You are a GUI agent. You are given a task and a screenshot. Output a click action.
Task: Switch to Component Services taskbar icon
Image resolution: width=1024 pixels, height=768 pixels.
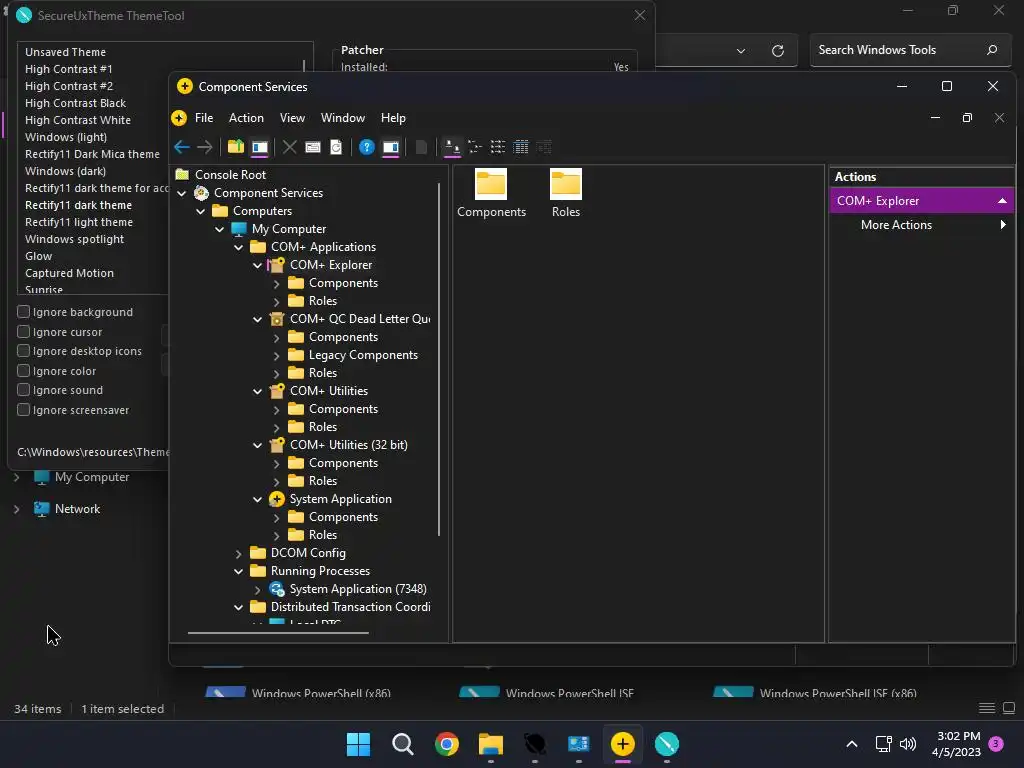[622, 744]
